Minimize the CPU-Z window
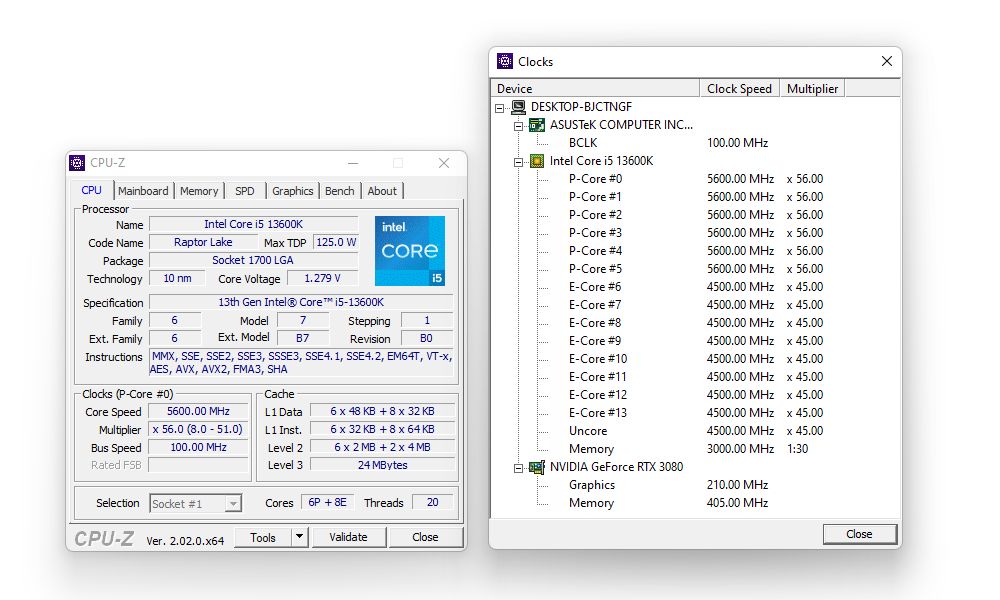 tap(353, 163)
